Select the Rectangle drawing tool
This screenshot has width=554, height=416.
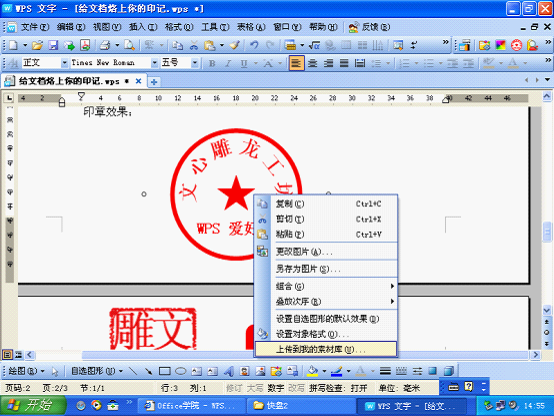[165, 371]
